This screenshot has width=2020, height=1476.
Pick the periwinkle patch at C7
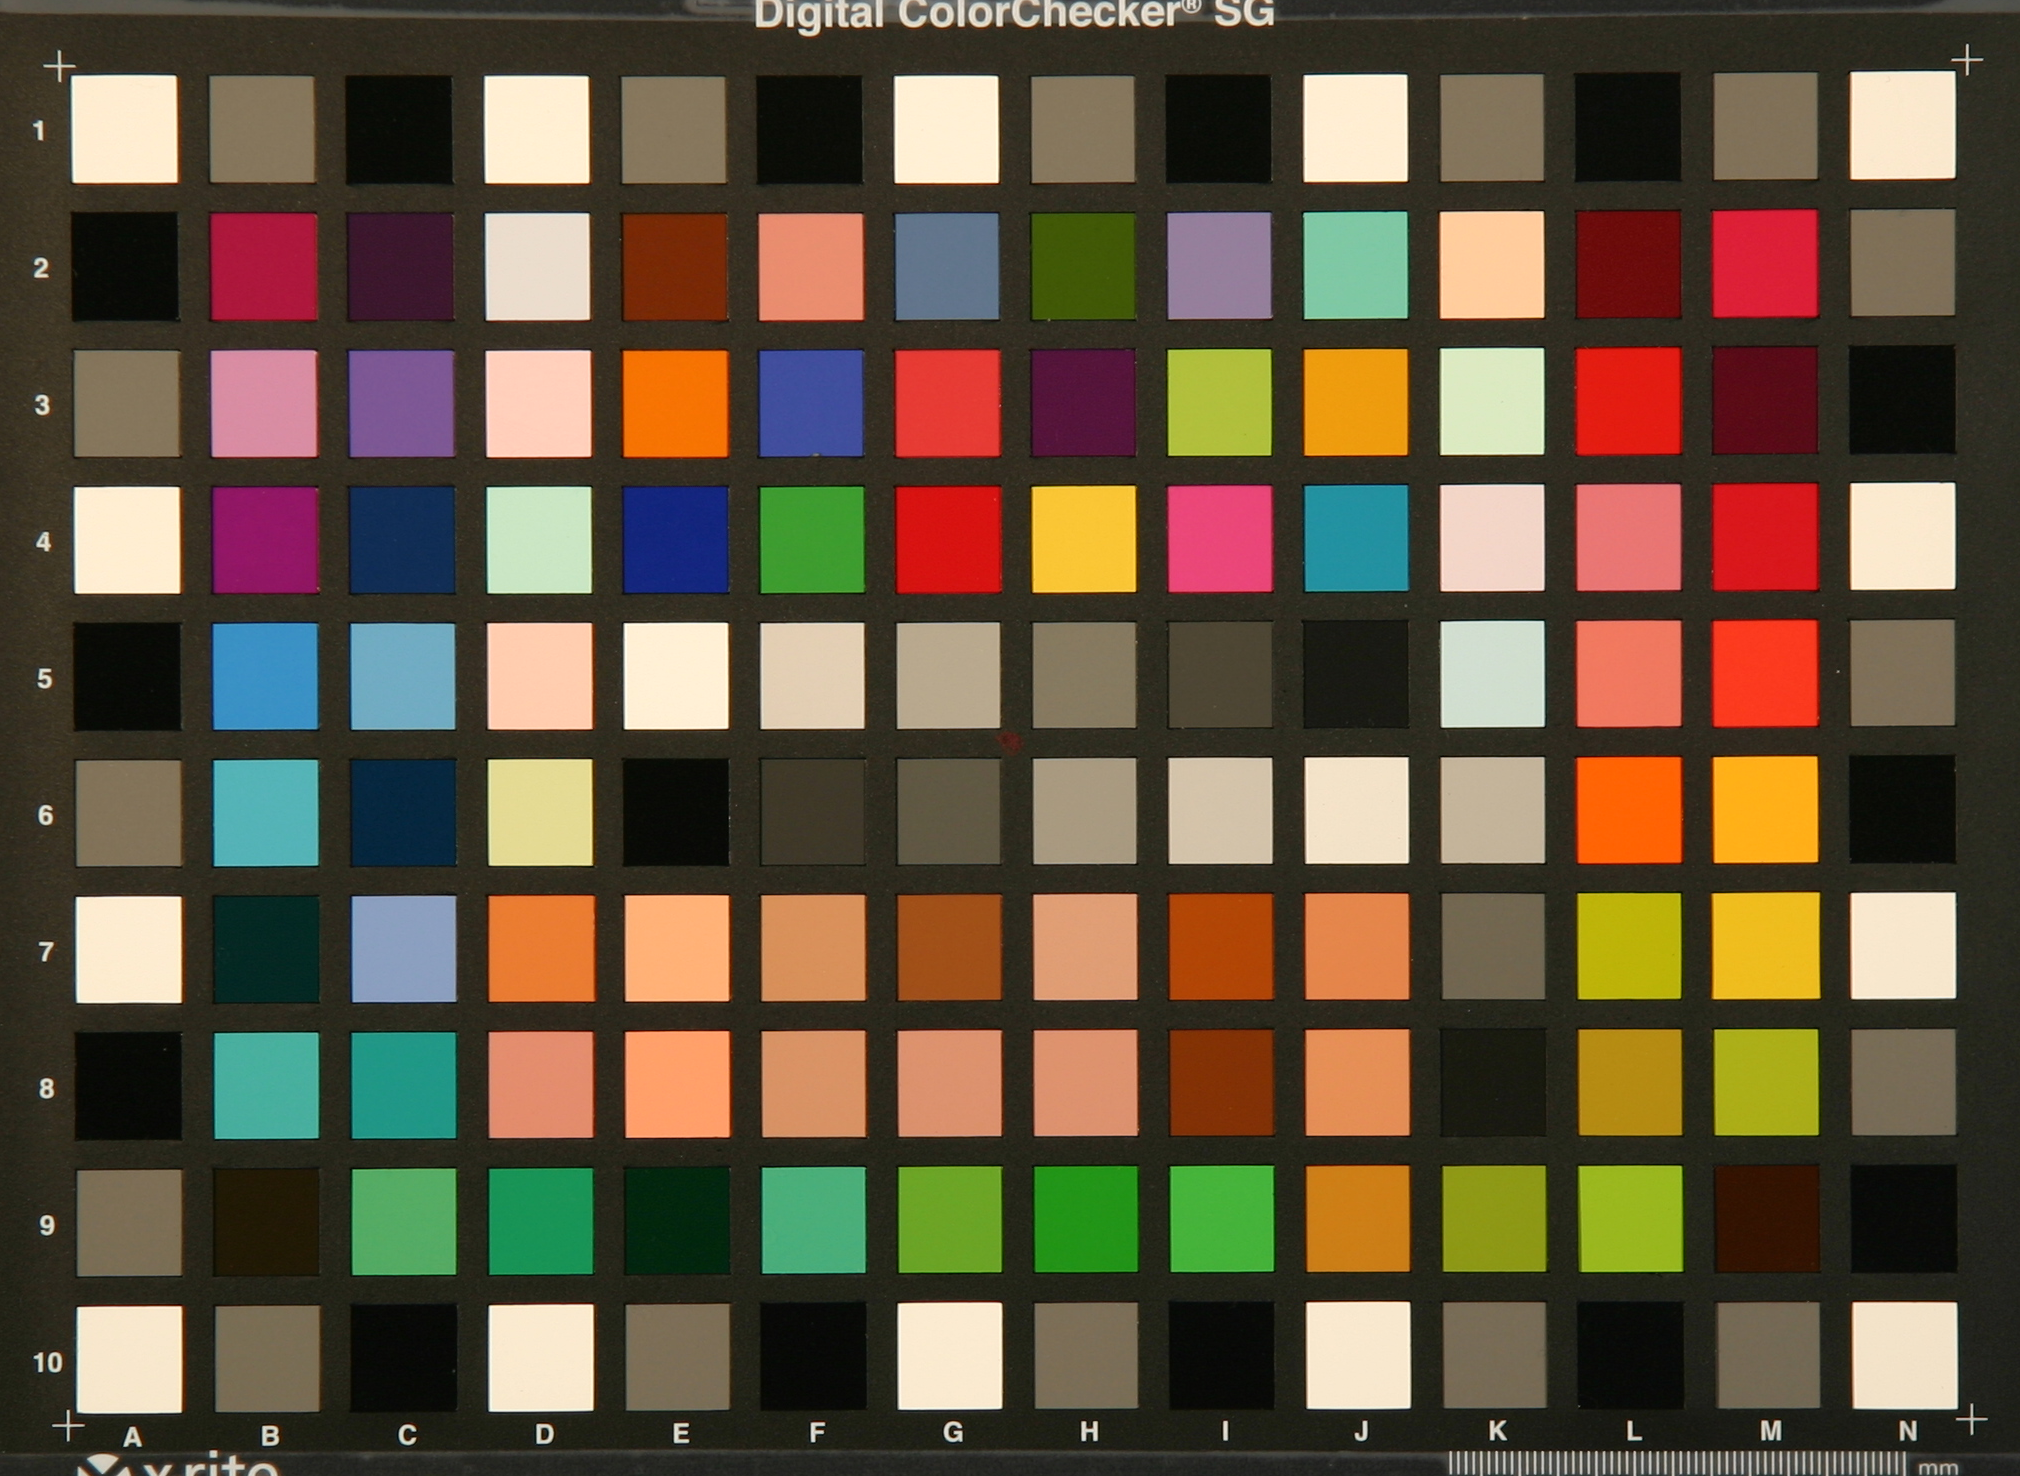click(404, 949)
